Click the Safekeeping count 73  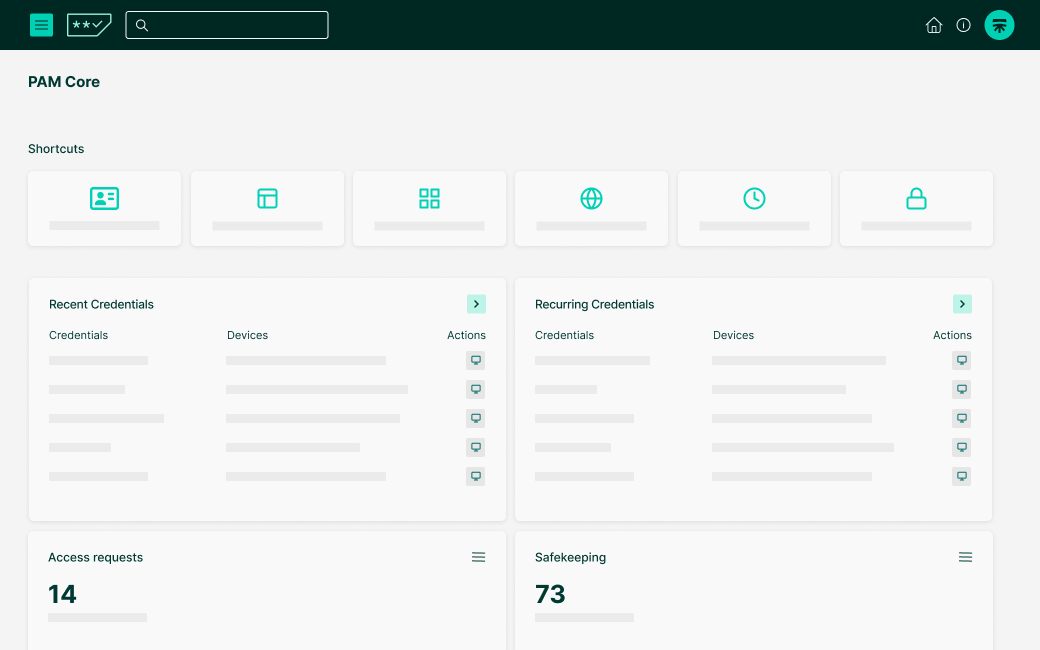point(550,594)
